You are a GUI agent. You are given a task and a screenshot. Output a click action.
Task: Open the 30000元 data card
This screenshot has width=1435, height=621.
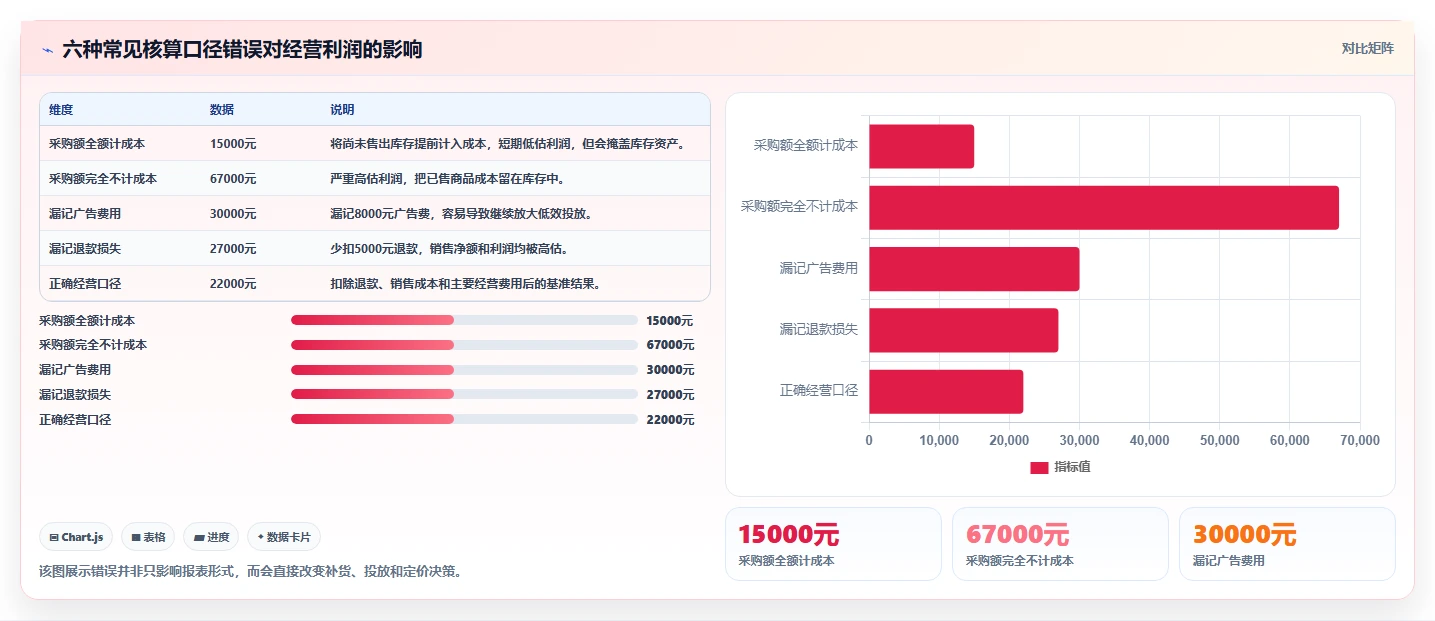pos(1287,544)
